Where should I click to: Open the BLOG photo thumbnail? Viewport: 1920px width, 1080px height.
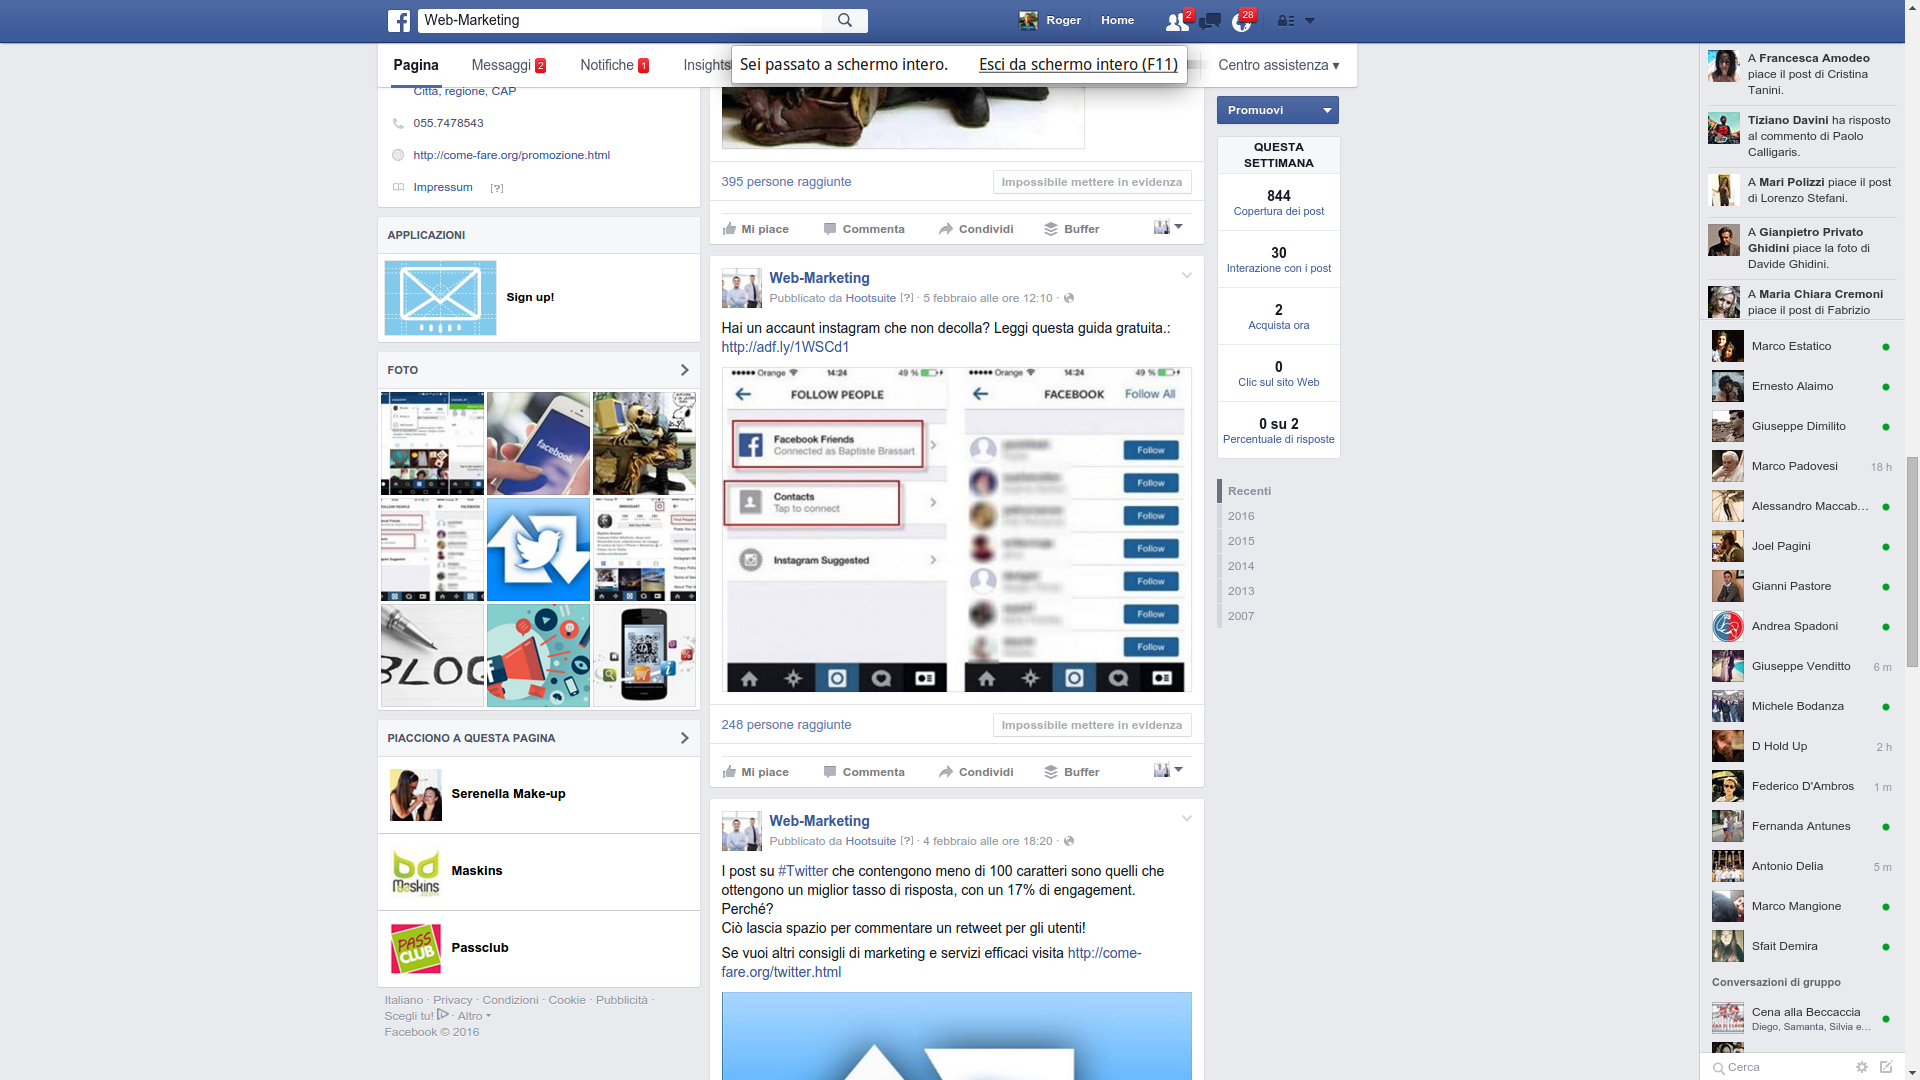(432, 656)
